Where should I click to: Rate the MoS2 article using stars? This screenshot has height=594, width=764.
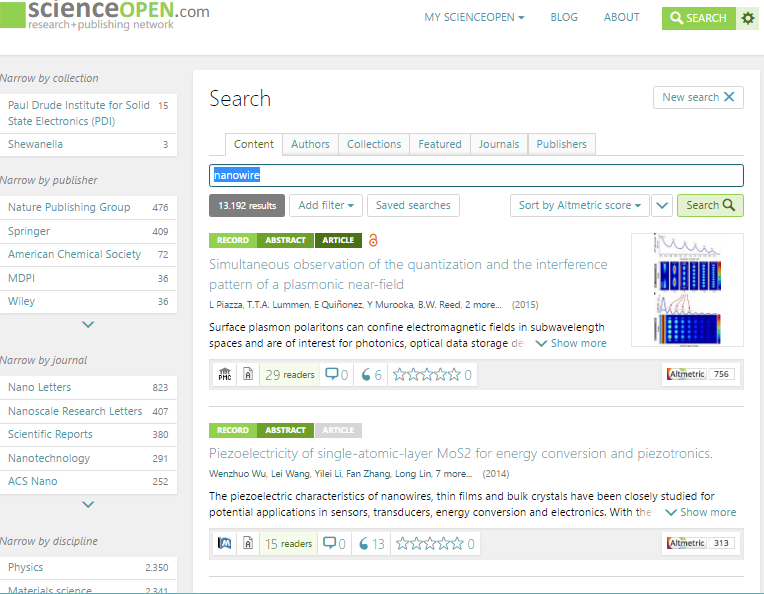pyautogui.click(x=429, y=543)
